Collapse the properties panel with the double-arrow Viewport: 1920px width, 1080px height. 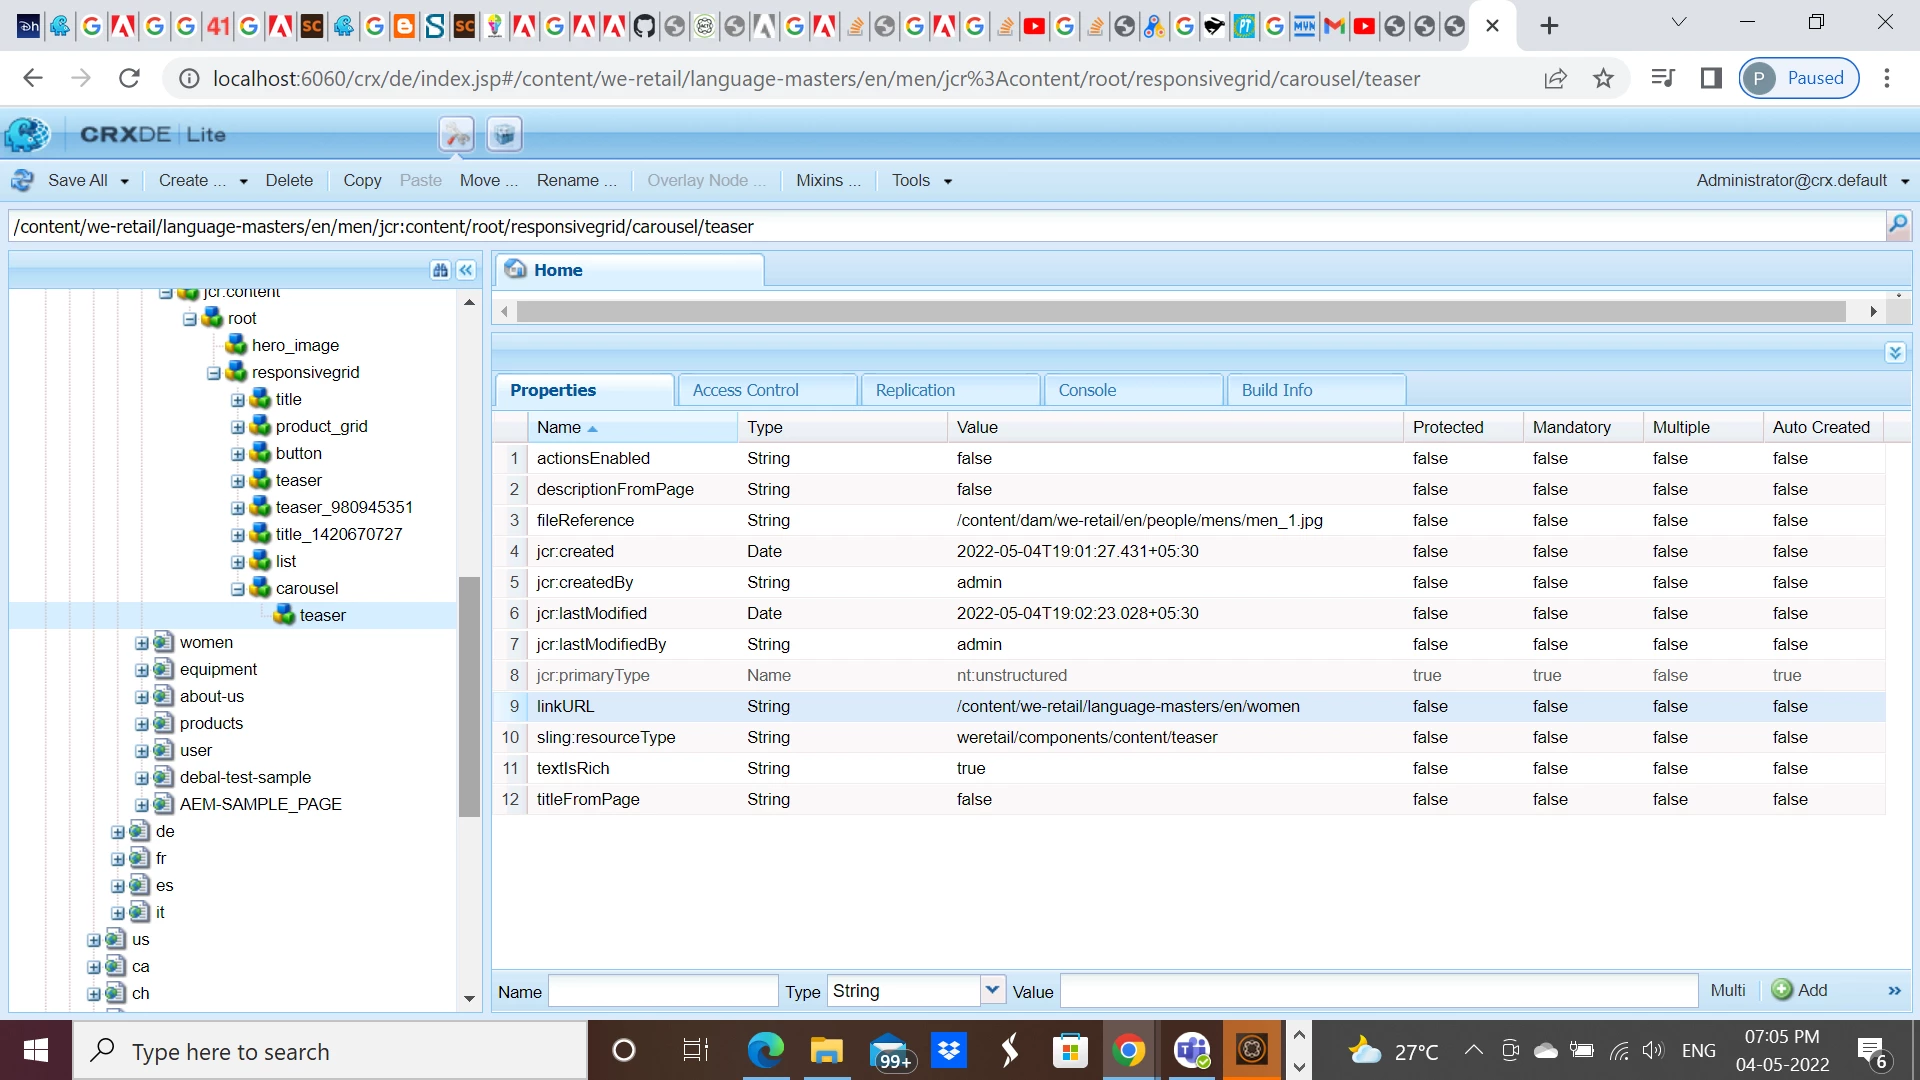1895,352
